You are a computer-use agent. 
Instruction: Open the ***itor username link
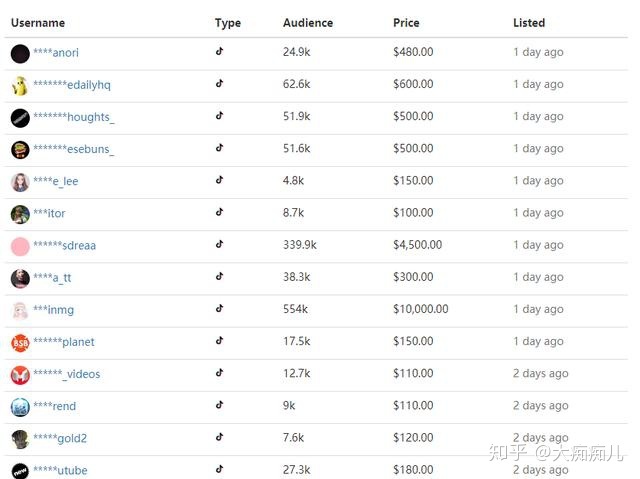pyautogui.click(x=49, y=213)
